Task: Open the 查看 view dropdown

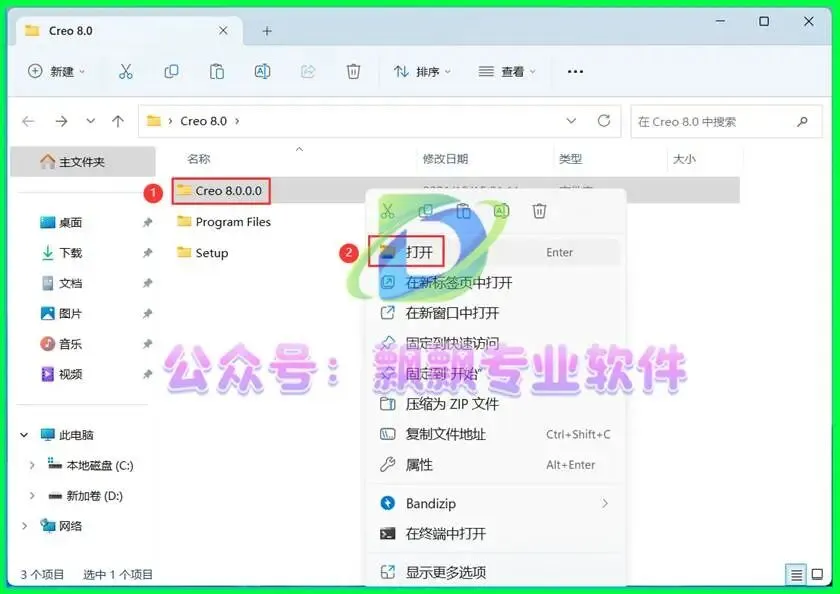Action: 507,71
